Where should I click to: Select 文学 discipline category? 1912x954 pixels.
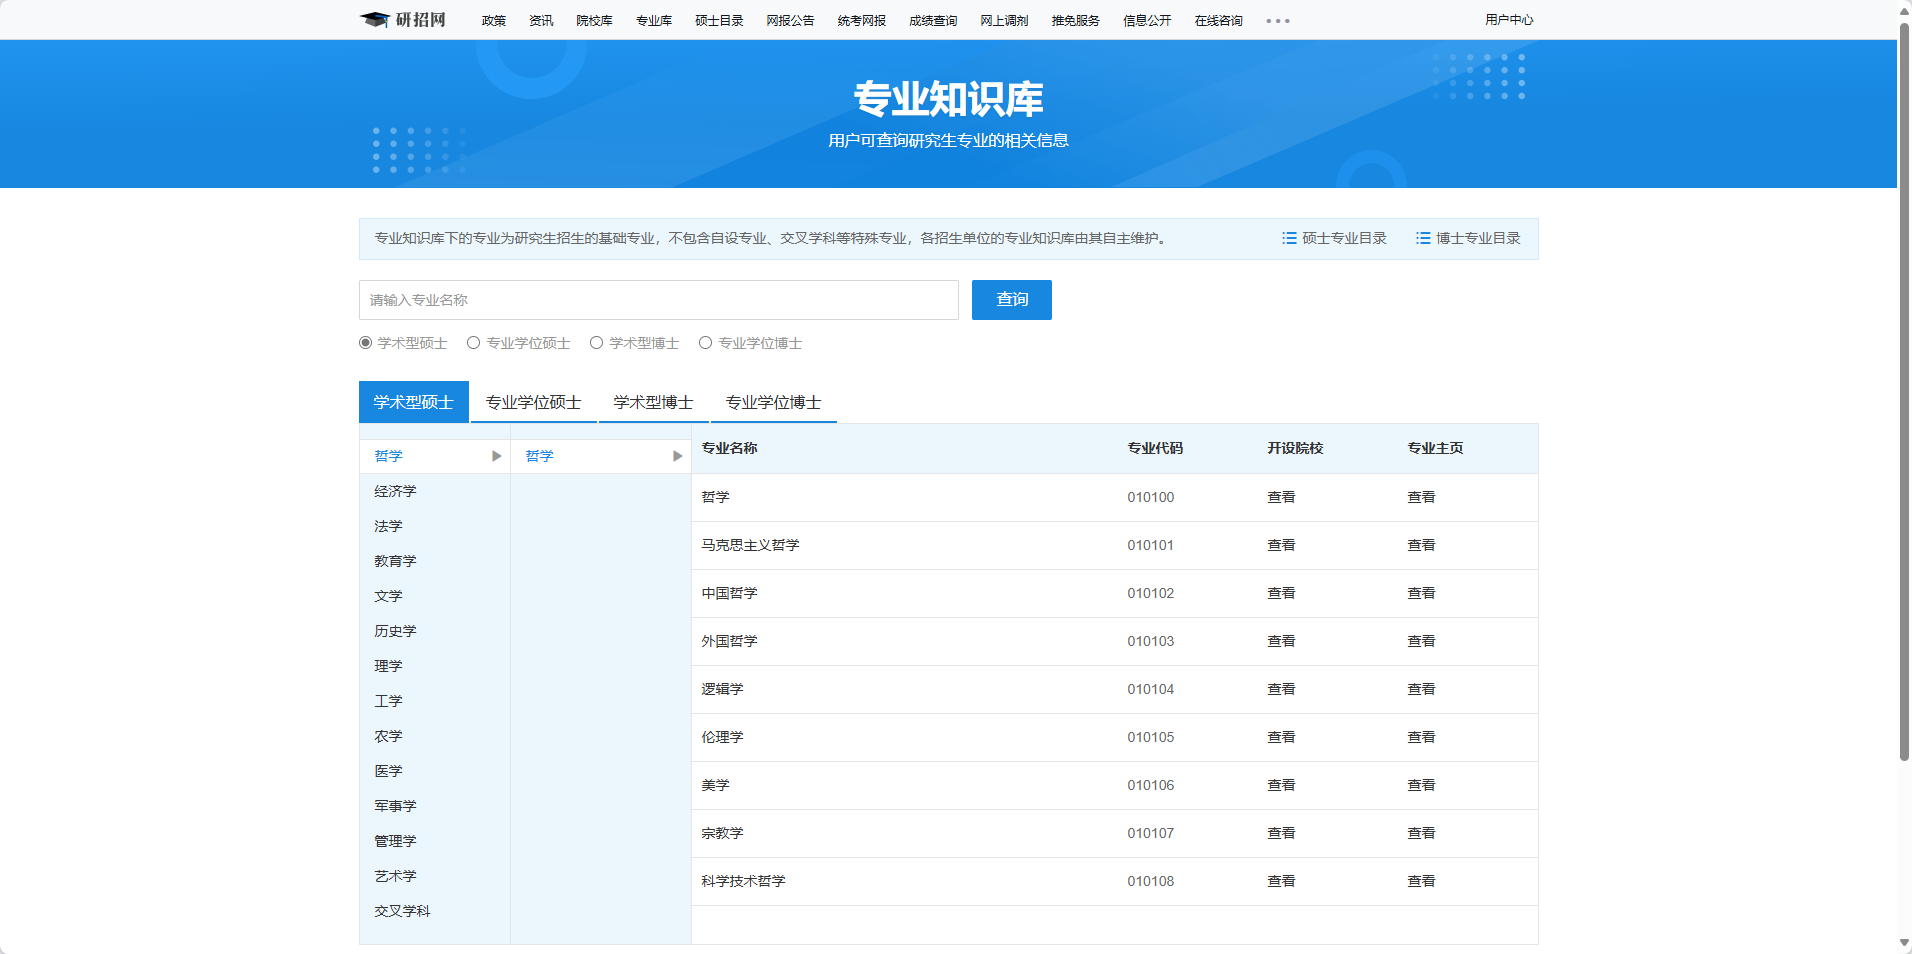point(389,596)
